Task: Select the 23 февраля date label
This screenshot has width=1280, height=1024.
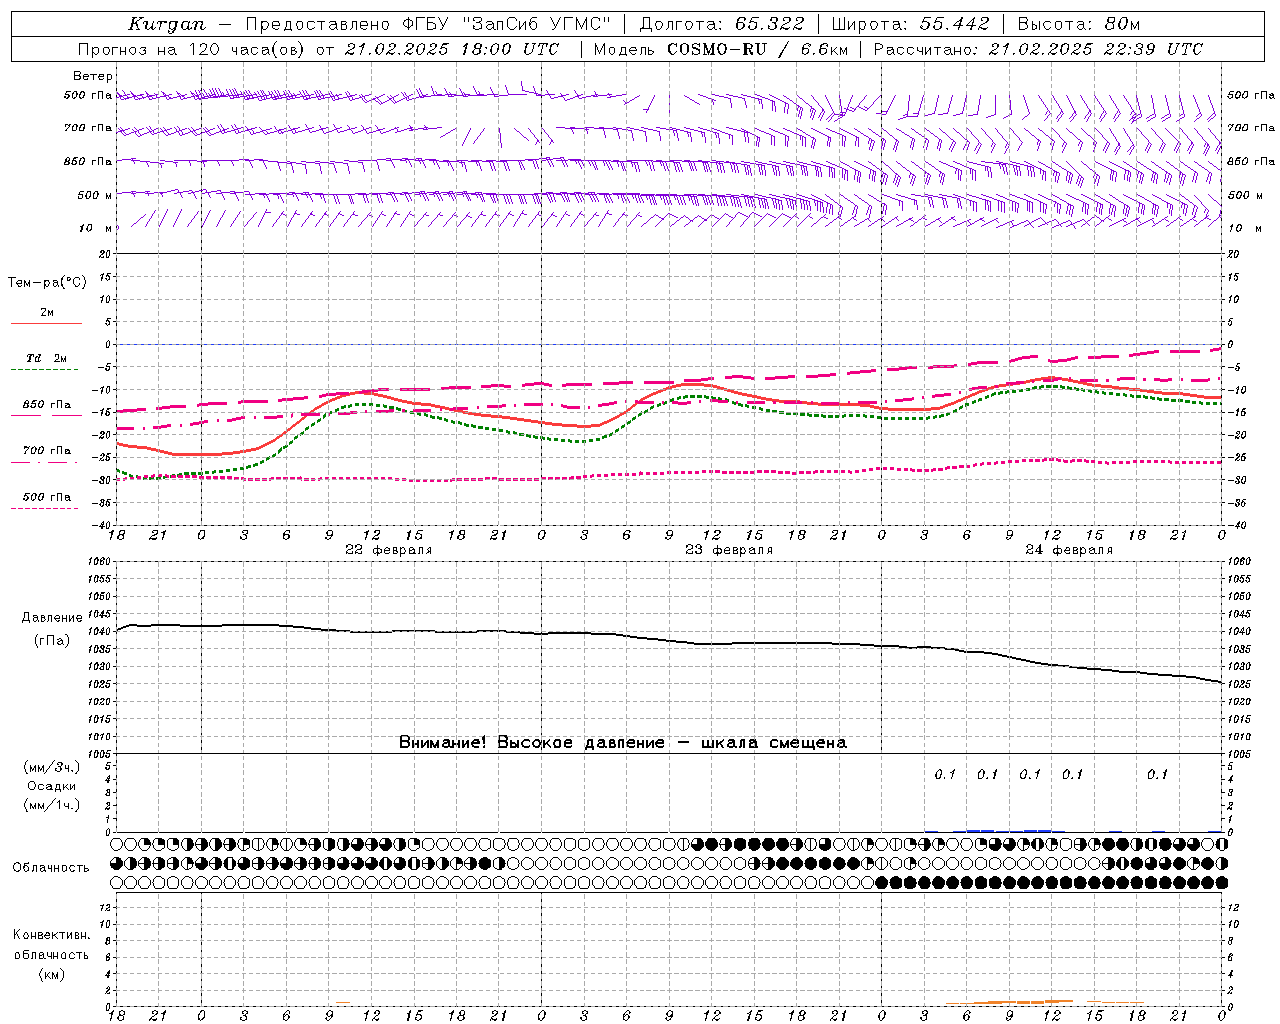Action: pos(729,550)
